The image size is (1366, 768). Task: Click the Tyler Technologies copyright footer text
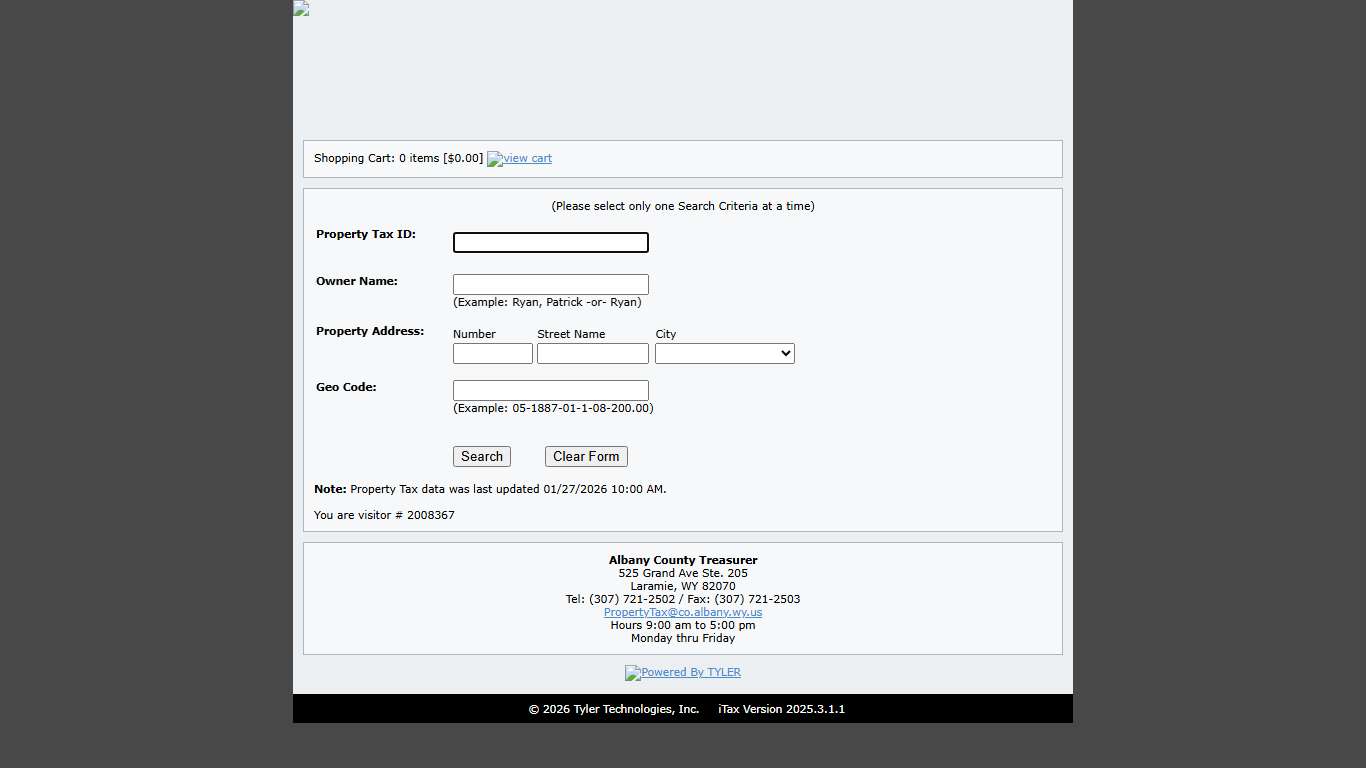pyautogui.click(x=613, y=709)
